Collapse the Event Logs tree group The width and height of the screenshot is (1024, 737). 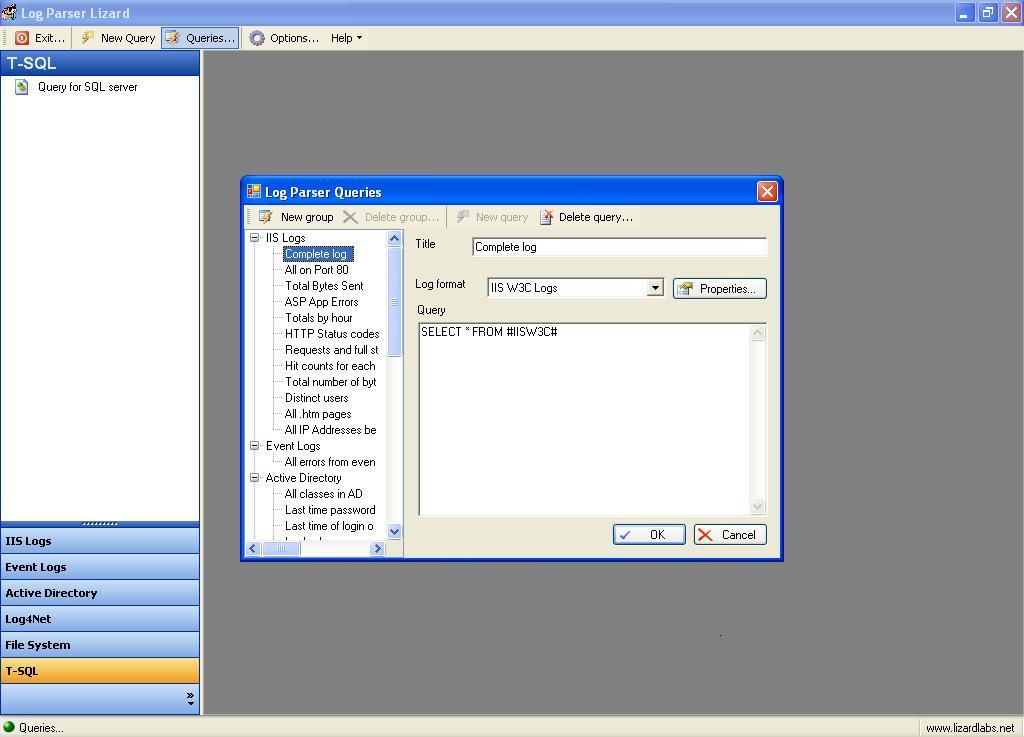tap(255, 446)
